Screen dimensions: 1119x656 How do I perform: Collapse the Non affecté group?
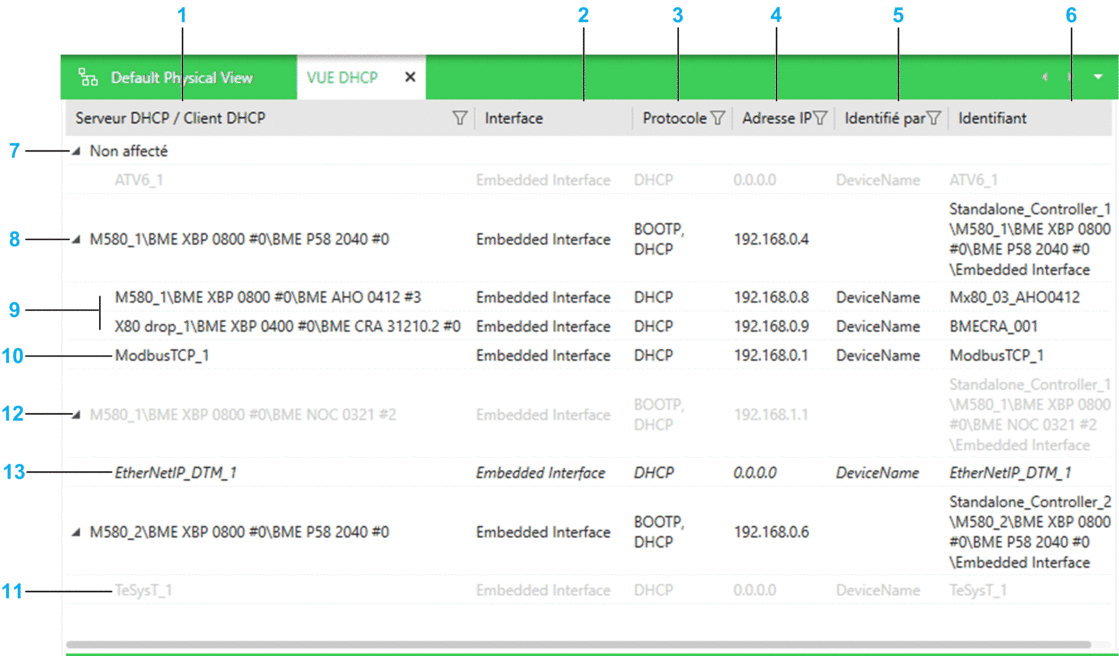(77, 152)
